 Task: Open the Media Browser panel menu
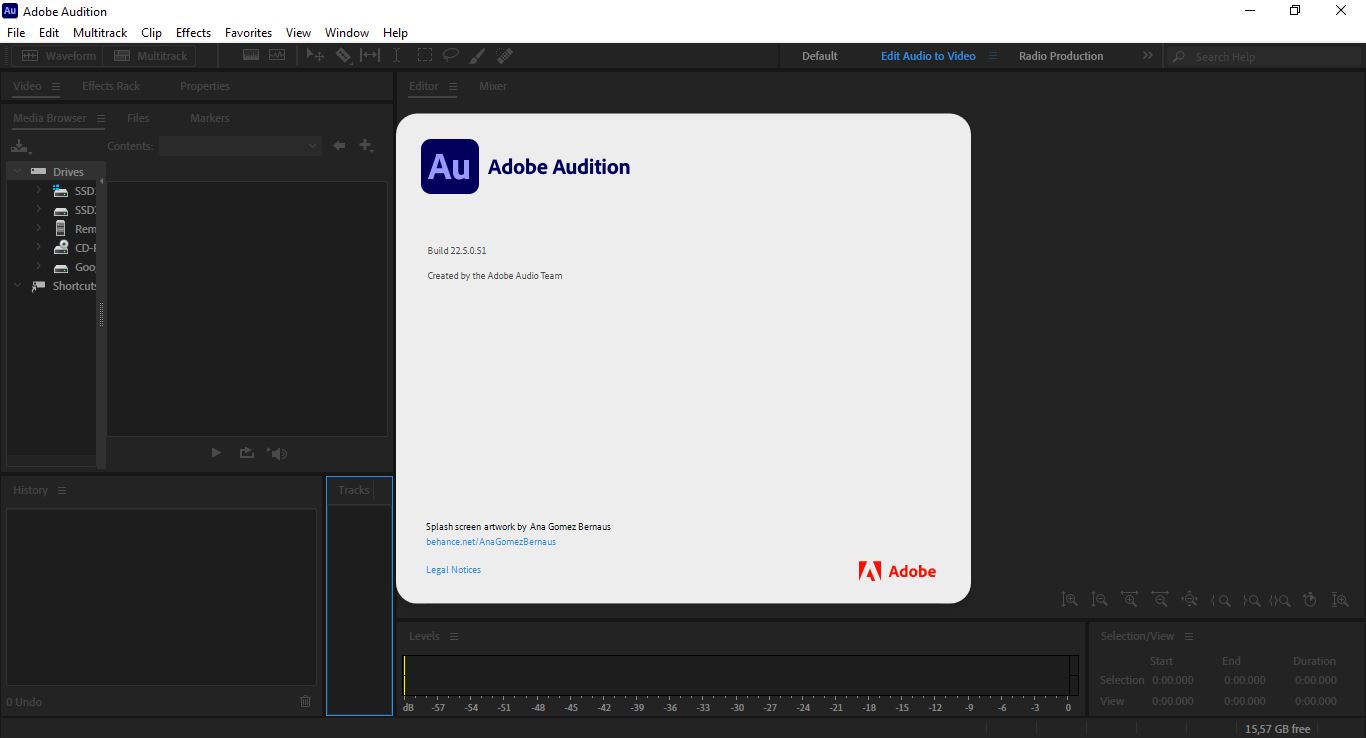pyautogui.click(x=100, y=118)
